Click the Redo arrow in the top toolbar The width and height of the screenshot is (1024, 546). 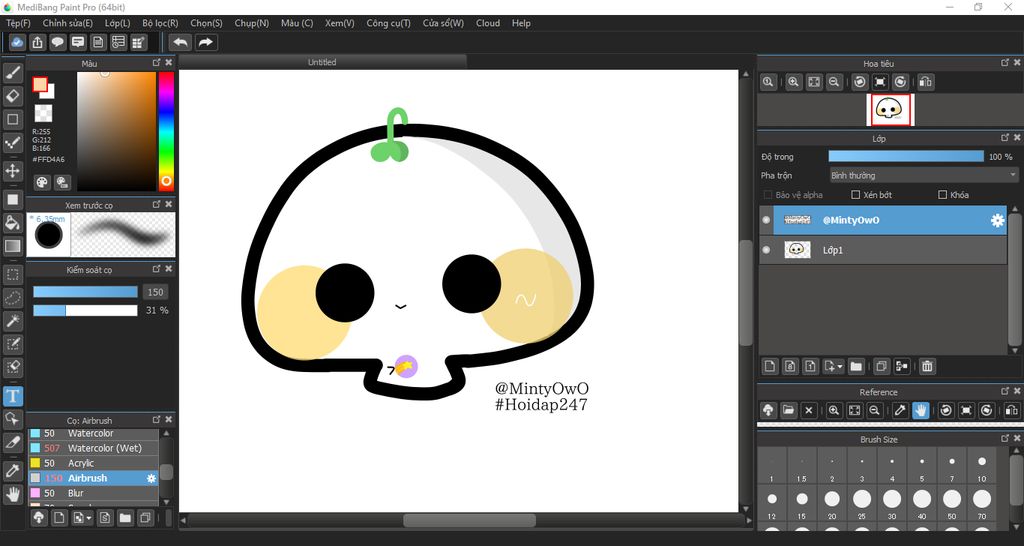pos(206,42)
